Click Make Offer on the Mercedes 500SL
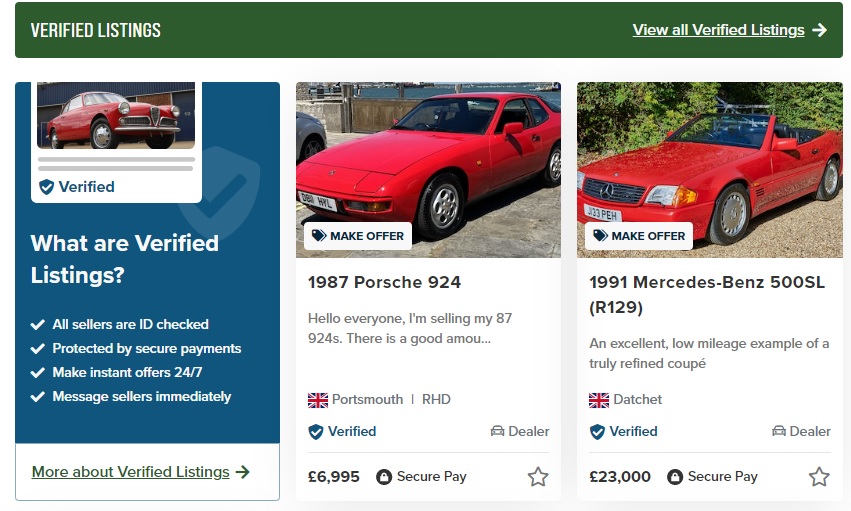Image resolution: width=851 pixels, height=511 pixels. point(639,236)
